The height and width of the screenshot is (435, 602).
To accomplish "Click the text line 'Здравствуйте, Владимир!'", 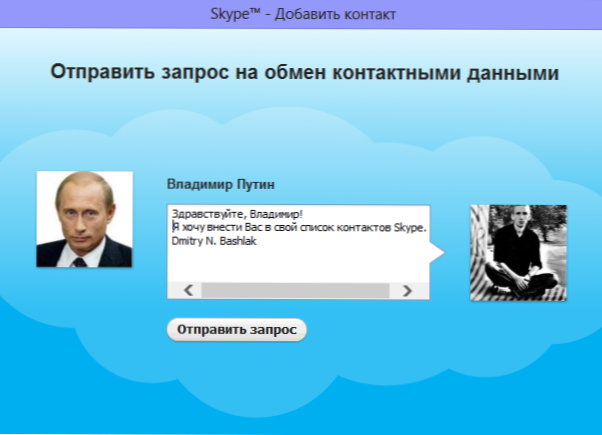I will [237, 214].
